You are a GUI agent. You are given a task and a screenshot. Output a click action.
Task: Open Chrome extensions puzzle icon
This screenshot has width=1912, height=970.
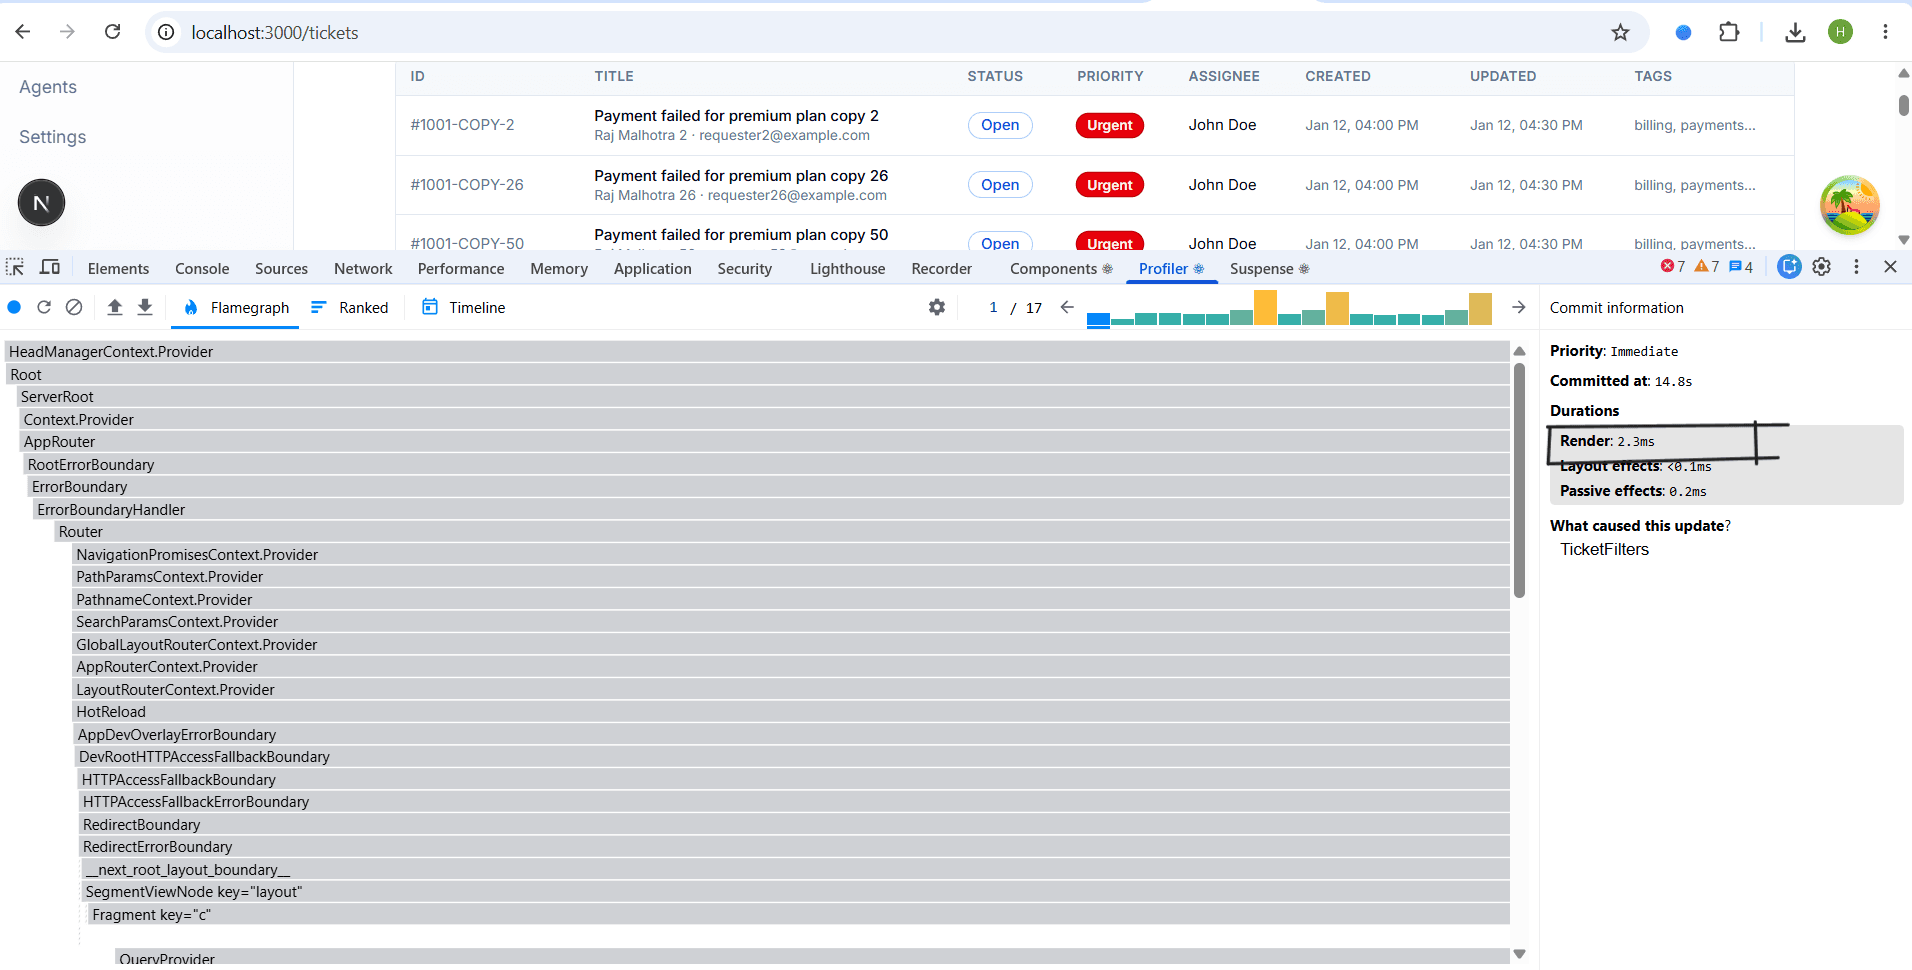(1729, 32)
